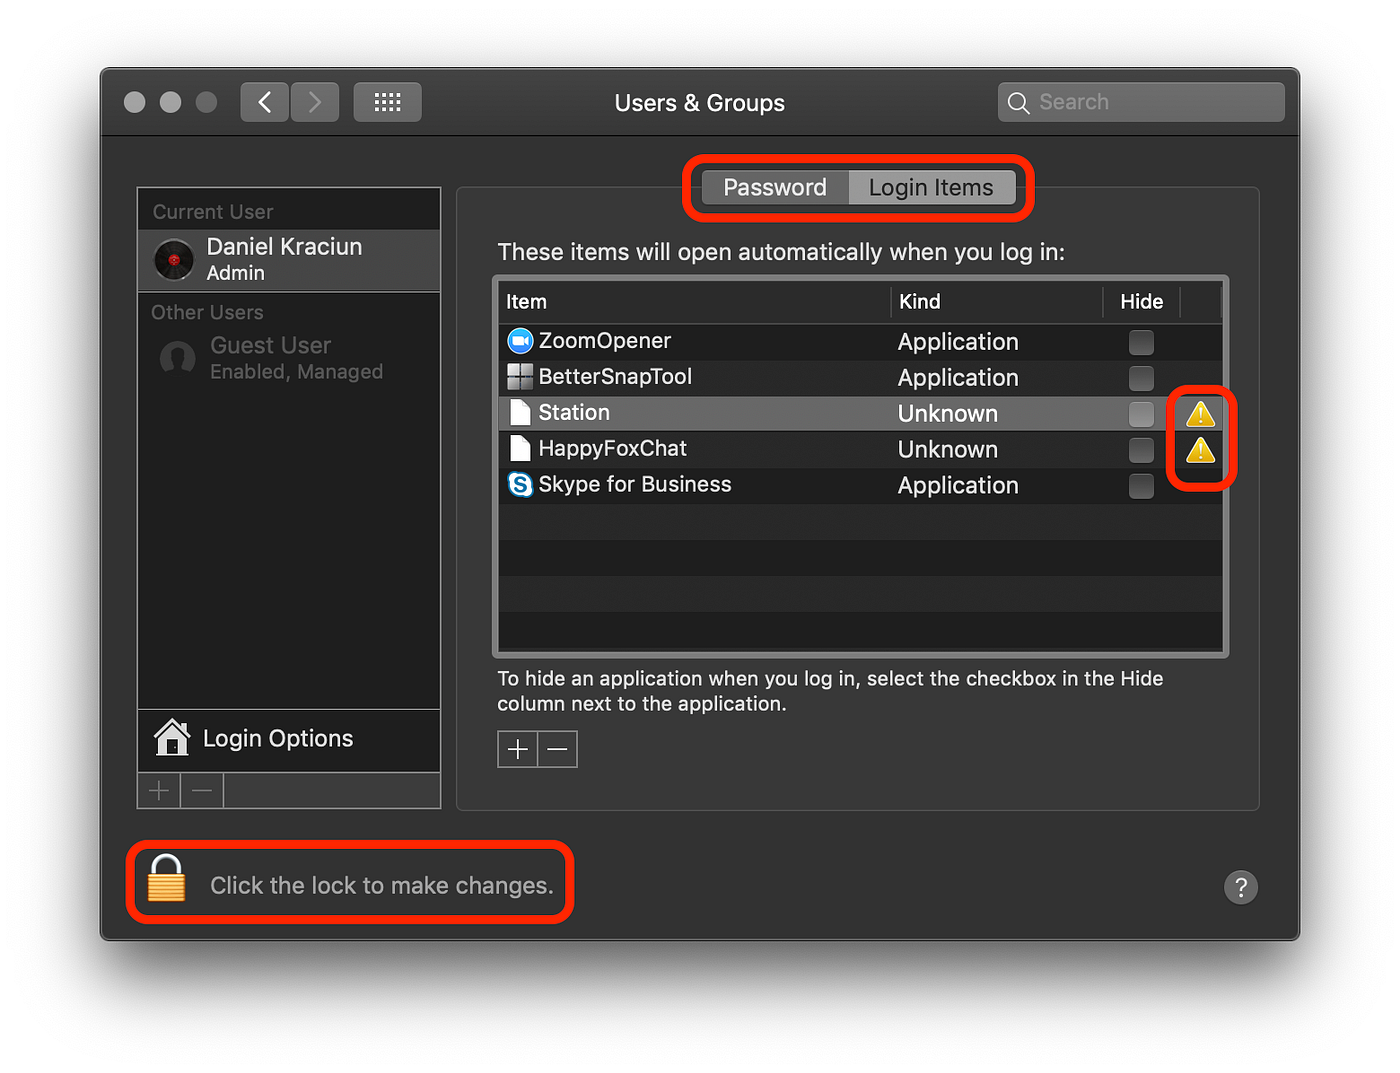Check the Hide checkbox next to BetterSnapTool
Viewport: 1400px width, 1073px height.
pos(1141,378)
